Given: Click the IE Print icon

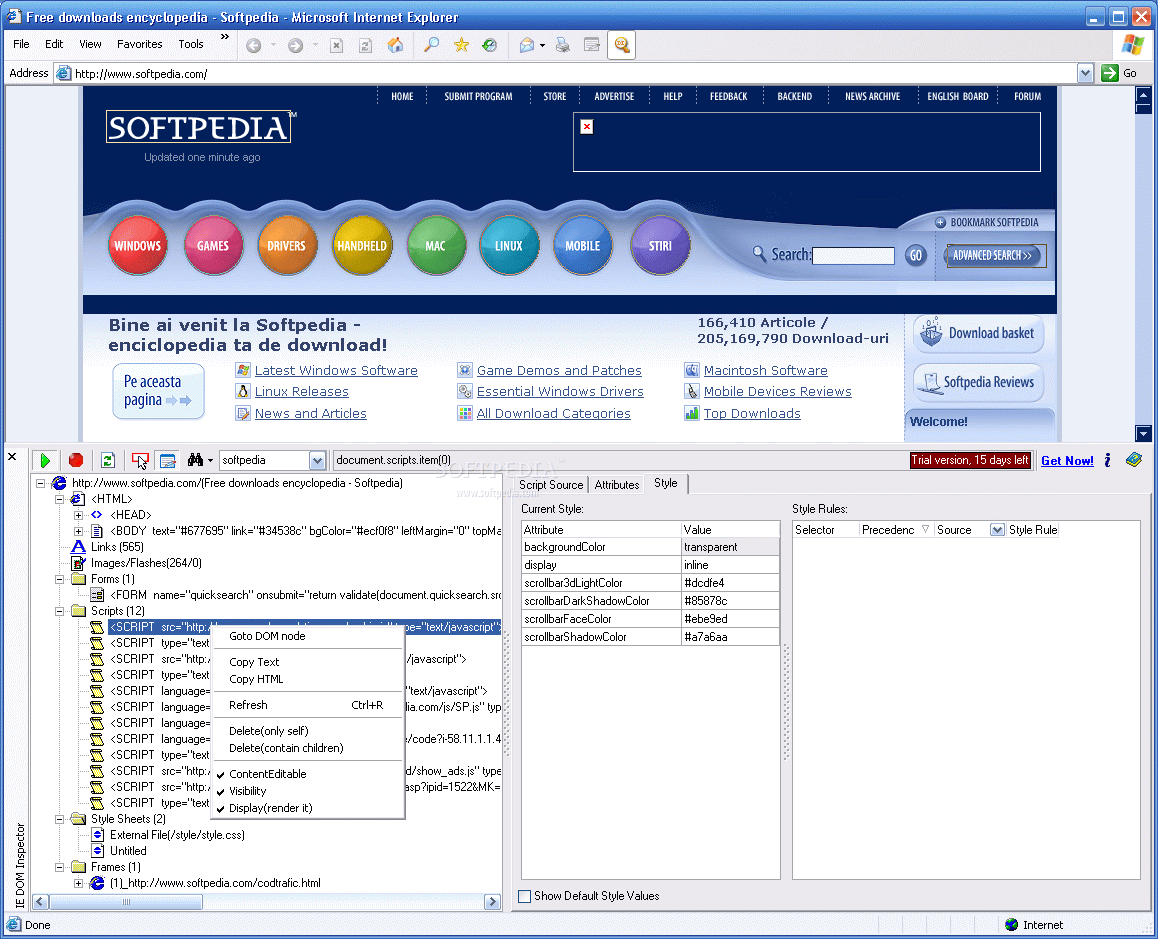Looking at the screenshot, I should click(x=563, y=46).
